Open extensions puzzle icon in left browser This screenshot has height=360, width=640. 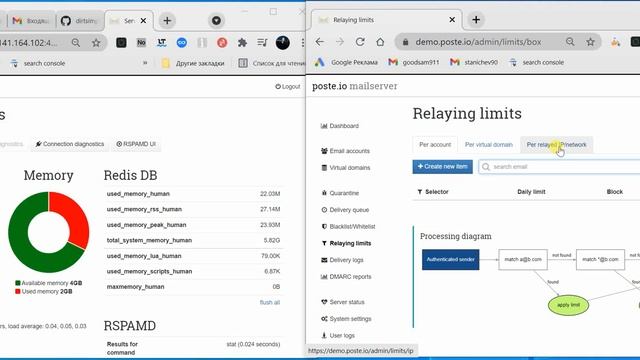(x=242, y=42)
